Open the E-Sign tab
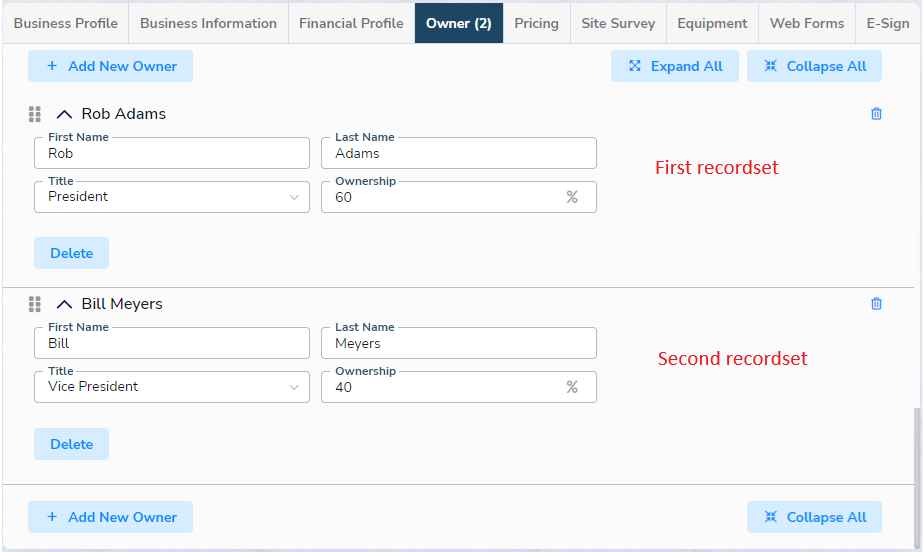 point(888,23)
